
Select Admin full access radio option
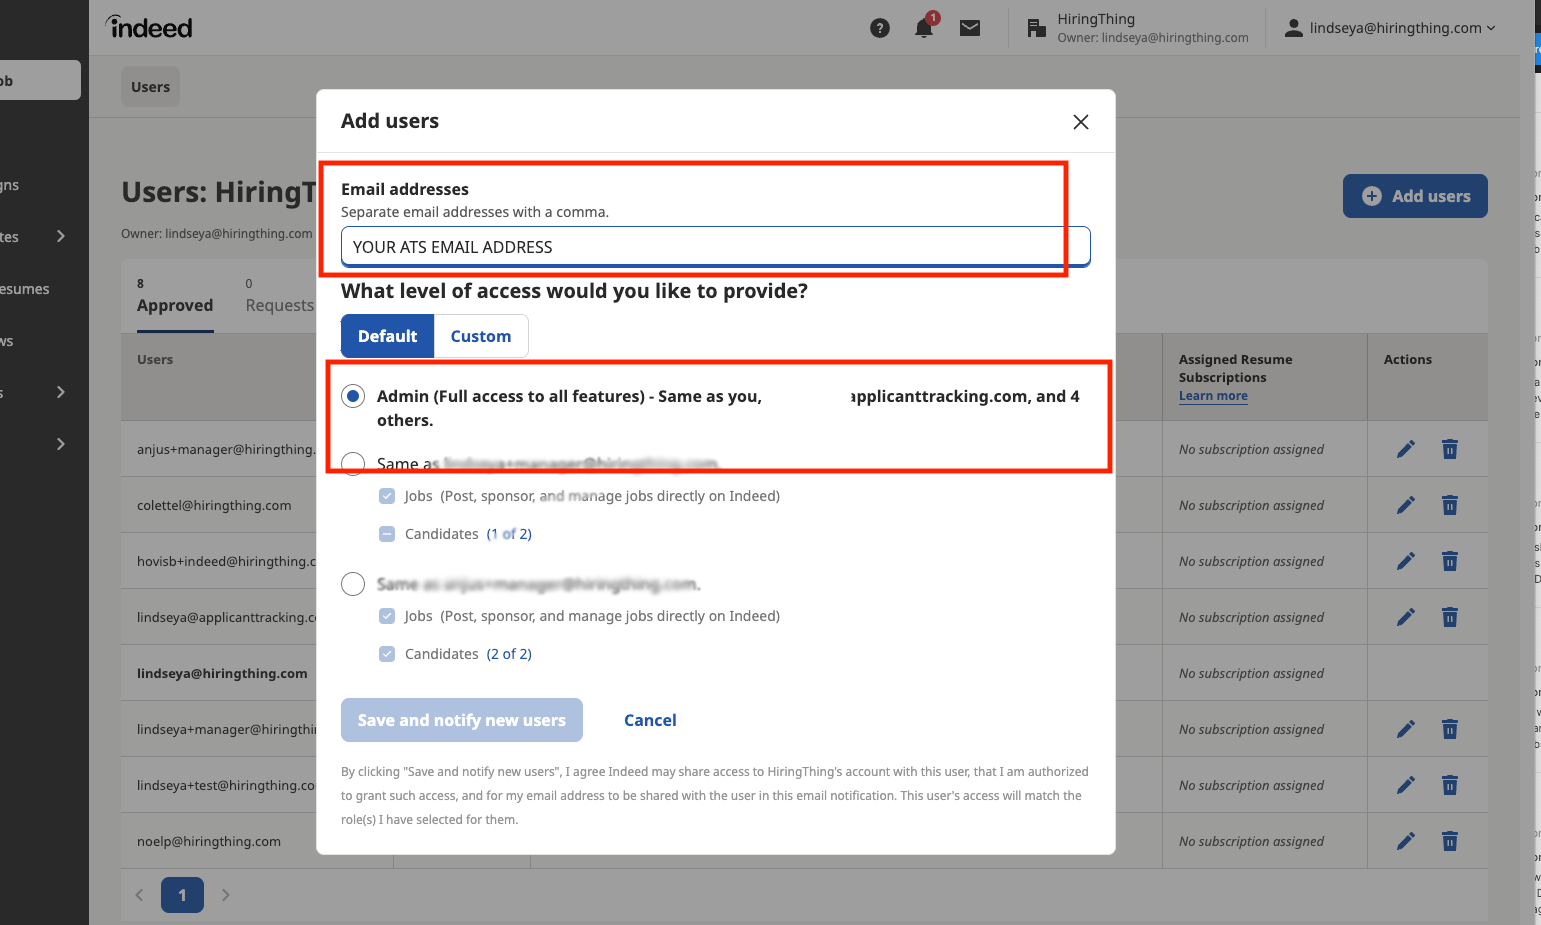click(353, 396)
